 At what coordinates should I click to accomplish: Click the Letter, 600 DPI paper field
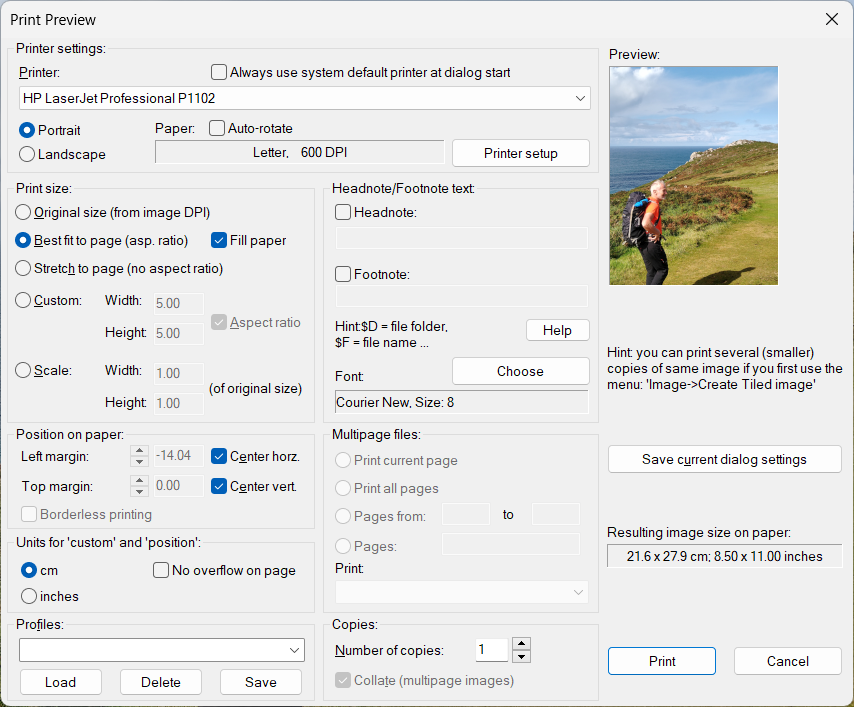pyautogui.click(x=300, y=152)
